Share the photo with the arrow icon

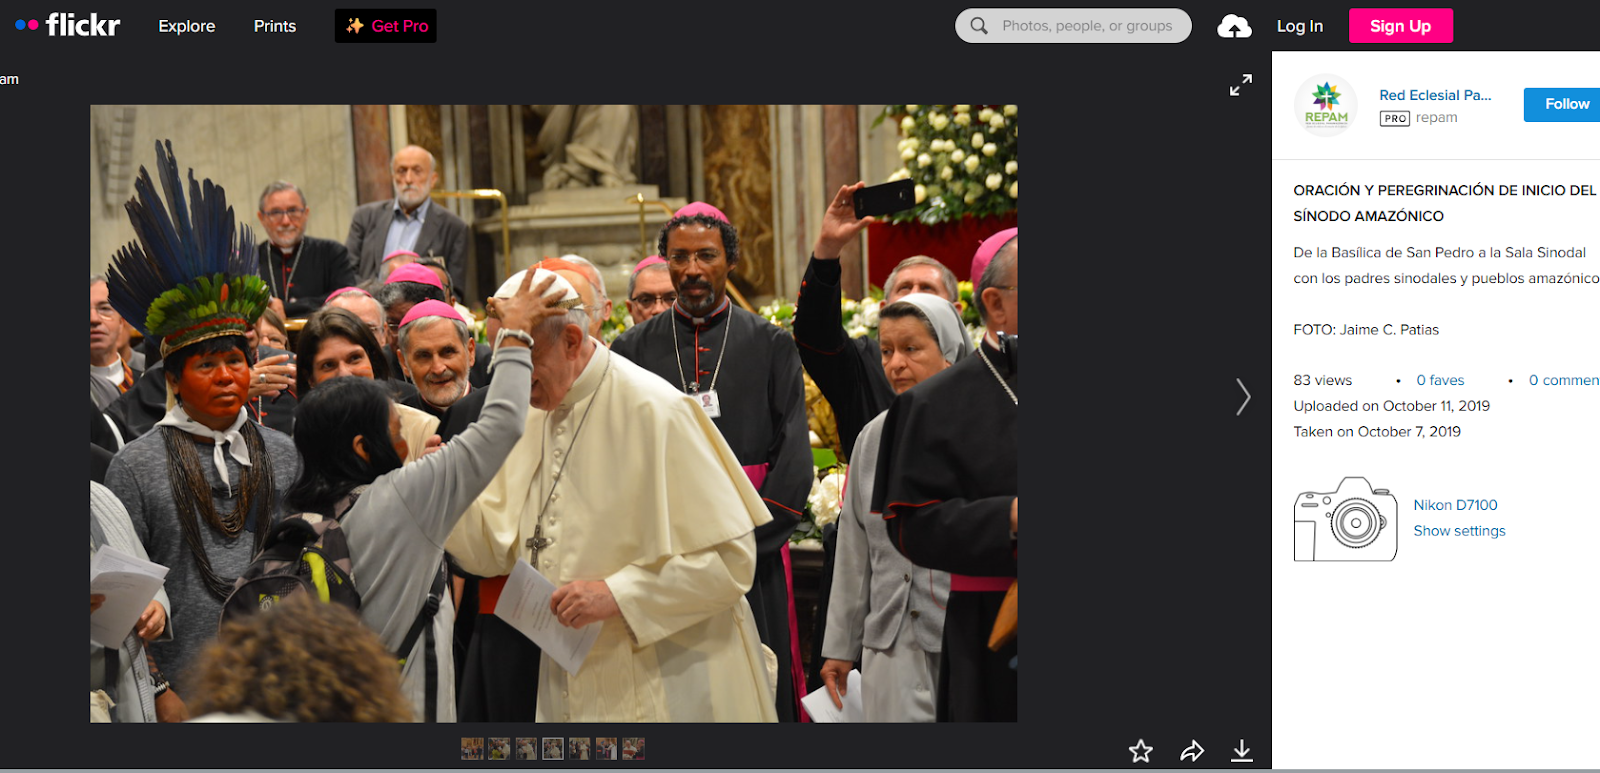[1192, 751]
